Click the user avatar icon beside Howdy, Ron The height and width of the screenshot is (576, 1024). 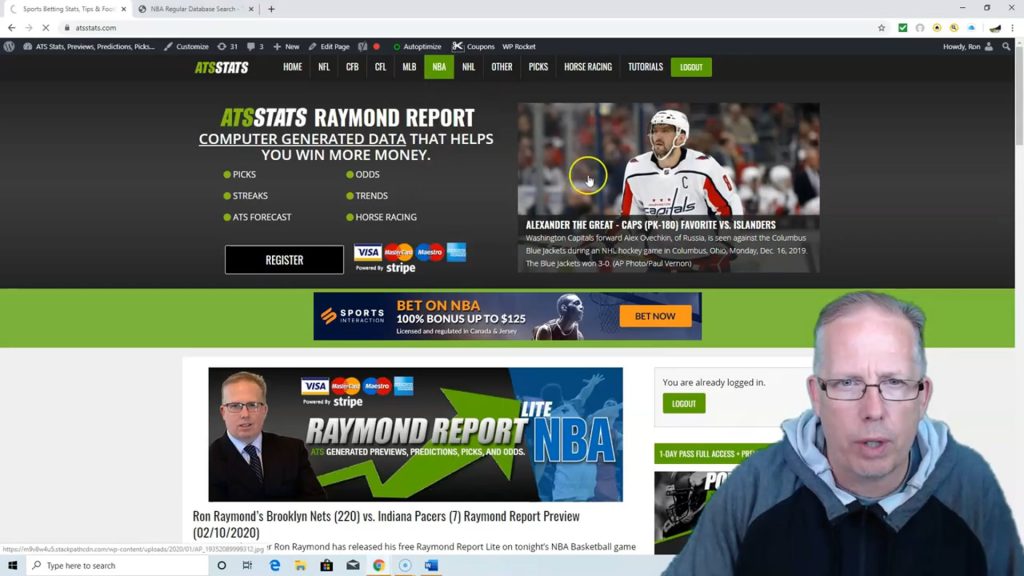coord(989,46)
